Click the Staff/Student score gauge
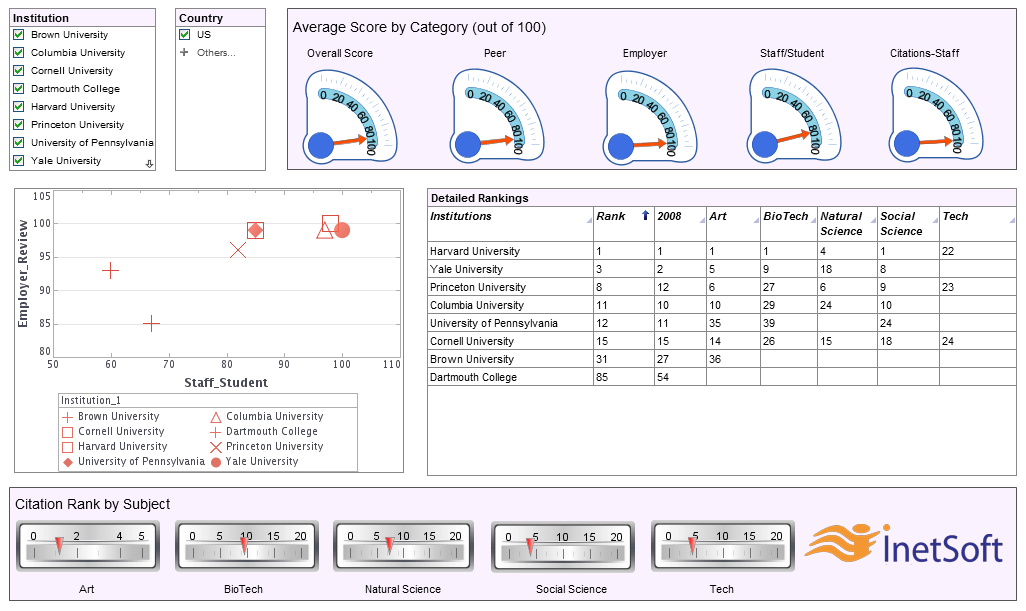1026x611 pixels. point(794,116)
